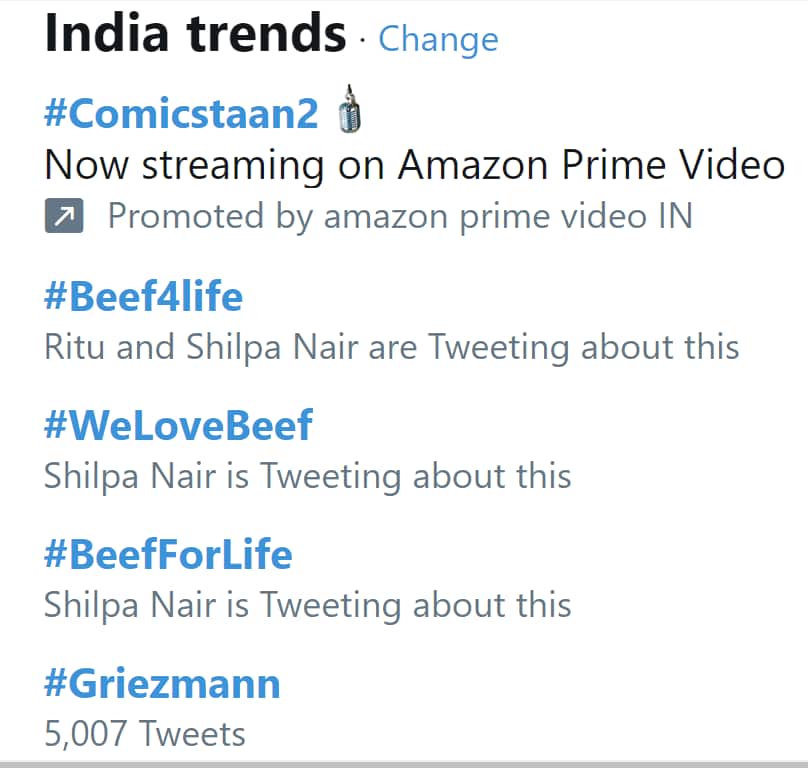Click Ritu and Shilpa Nair description text
Image resolution: width=808 pixels, height=768 pixels.
[390, 346]
